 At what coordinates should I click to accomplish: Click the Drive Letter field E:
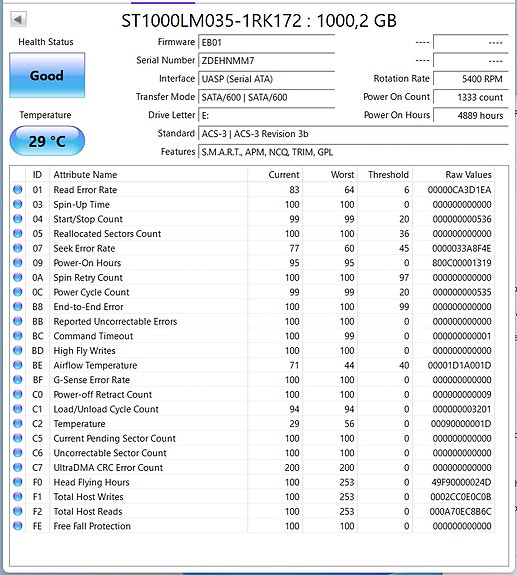266,116
